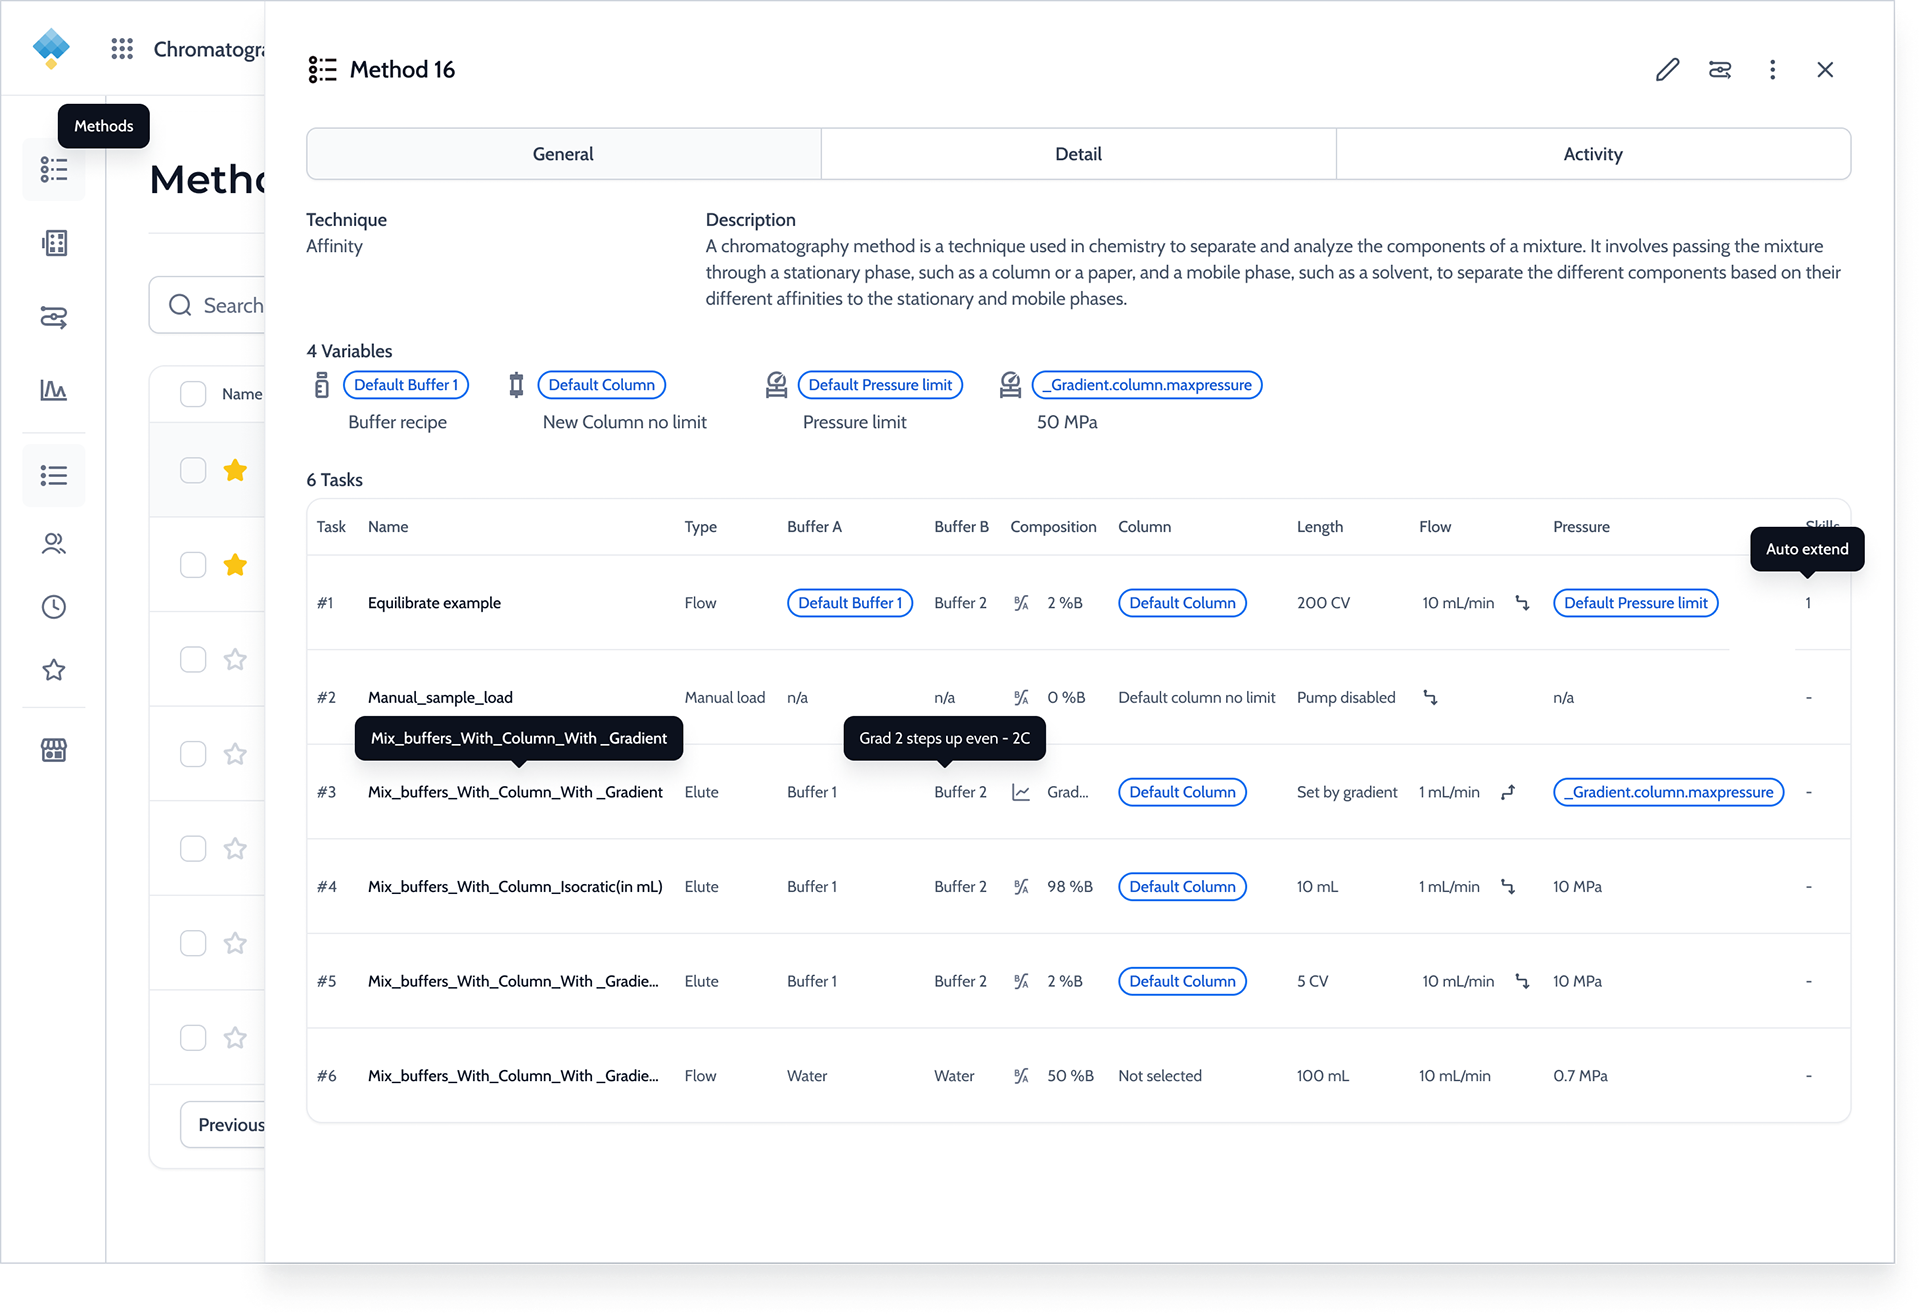Click Set by gradient length value
The height and width of the screenshot is (1315, 1920).
tap(1347, 792)
